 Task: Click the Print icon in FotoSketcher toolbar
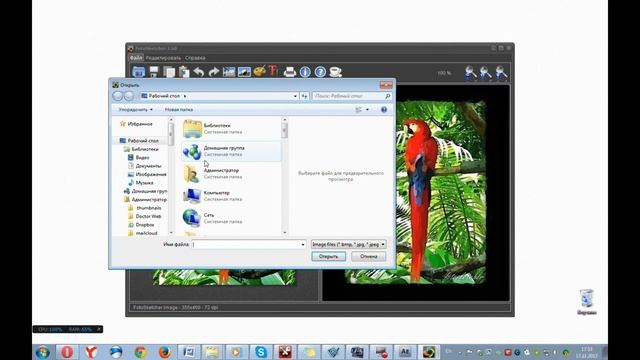click(x=290, y=72)
